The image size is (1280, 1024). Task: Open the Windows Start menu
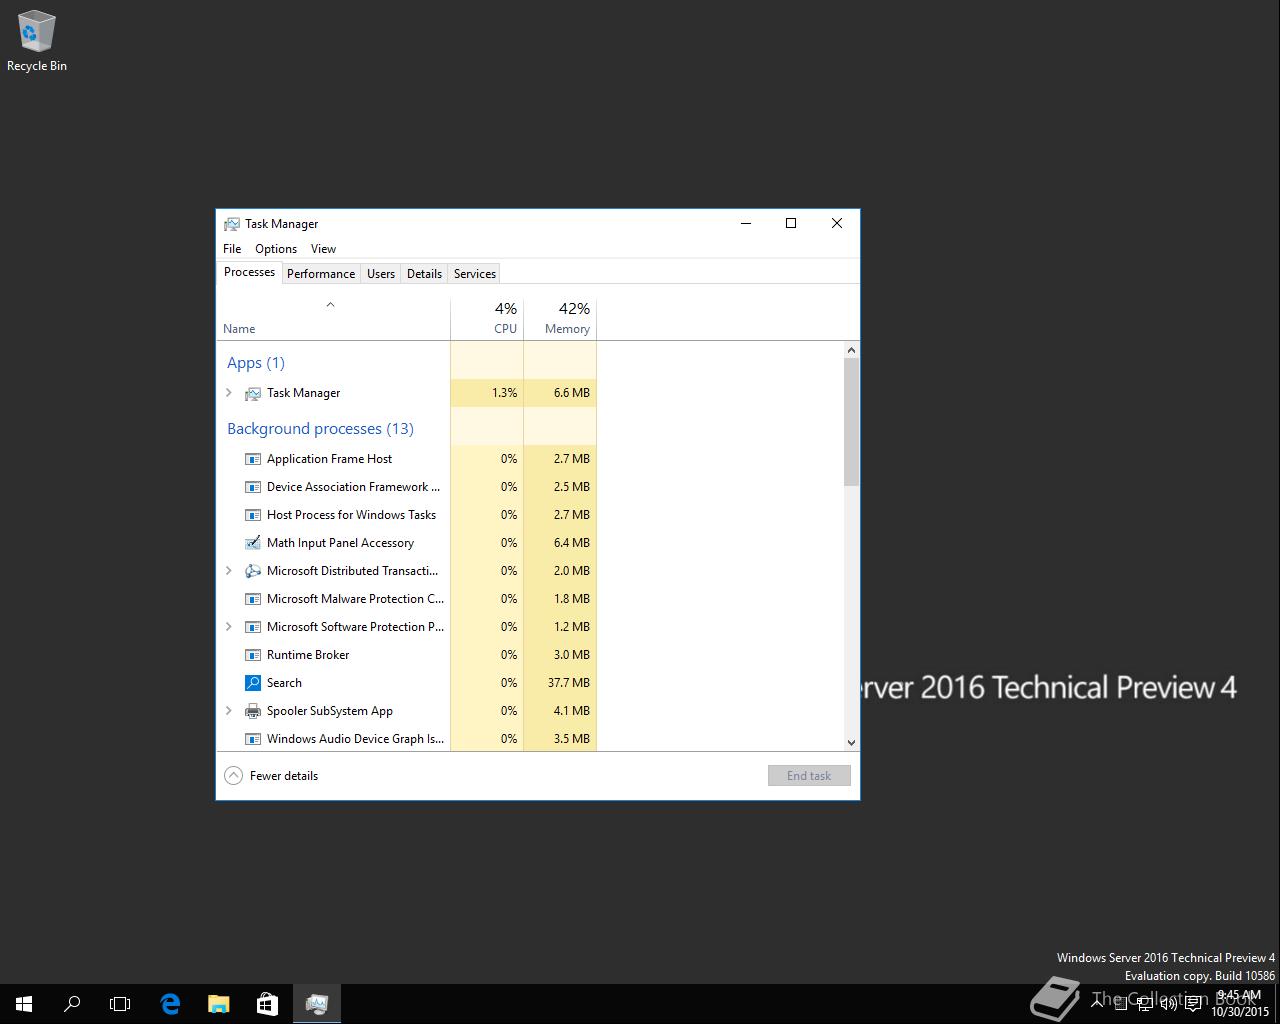click(24, 1004)
